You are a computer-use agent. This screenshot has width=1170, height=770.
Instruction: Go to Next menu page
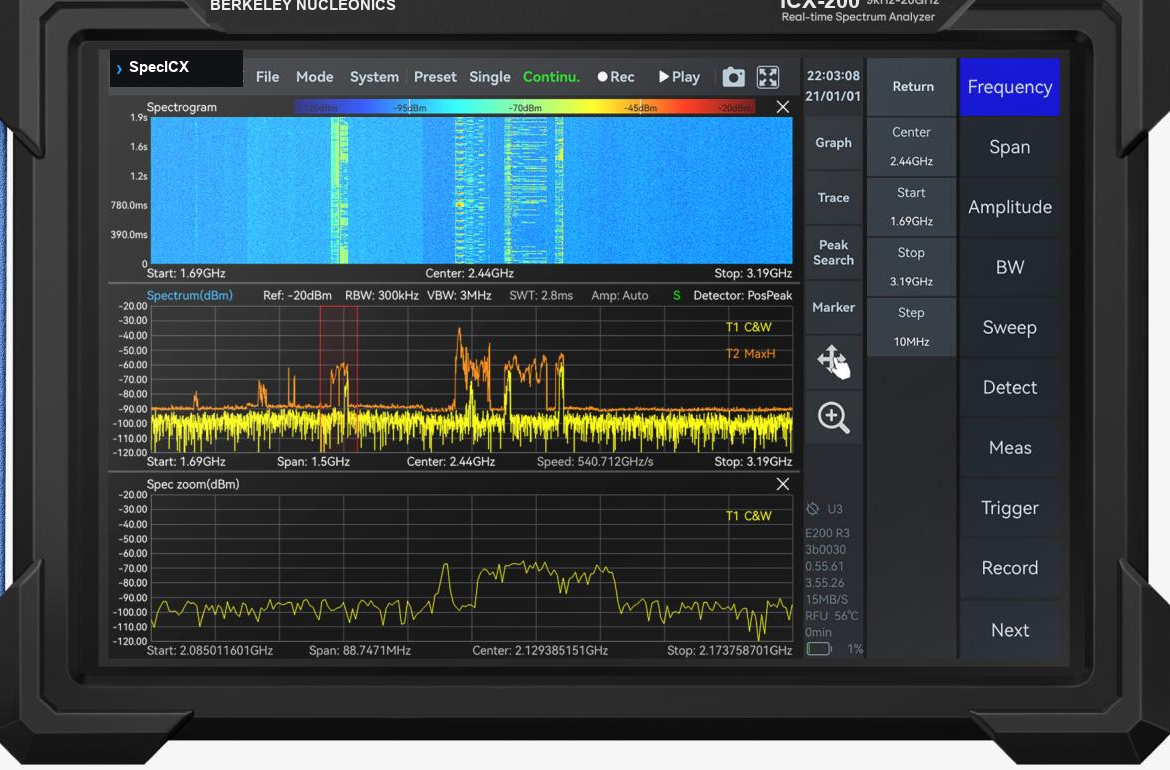tap(1010, 630)
